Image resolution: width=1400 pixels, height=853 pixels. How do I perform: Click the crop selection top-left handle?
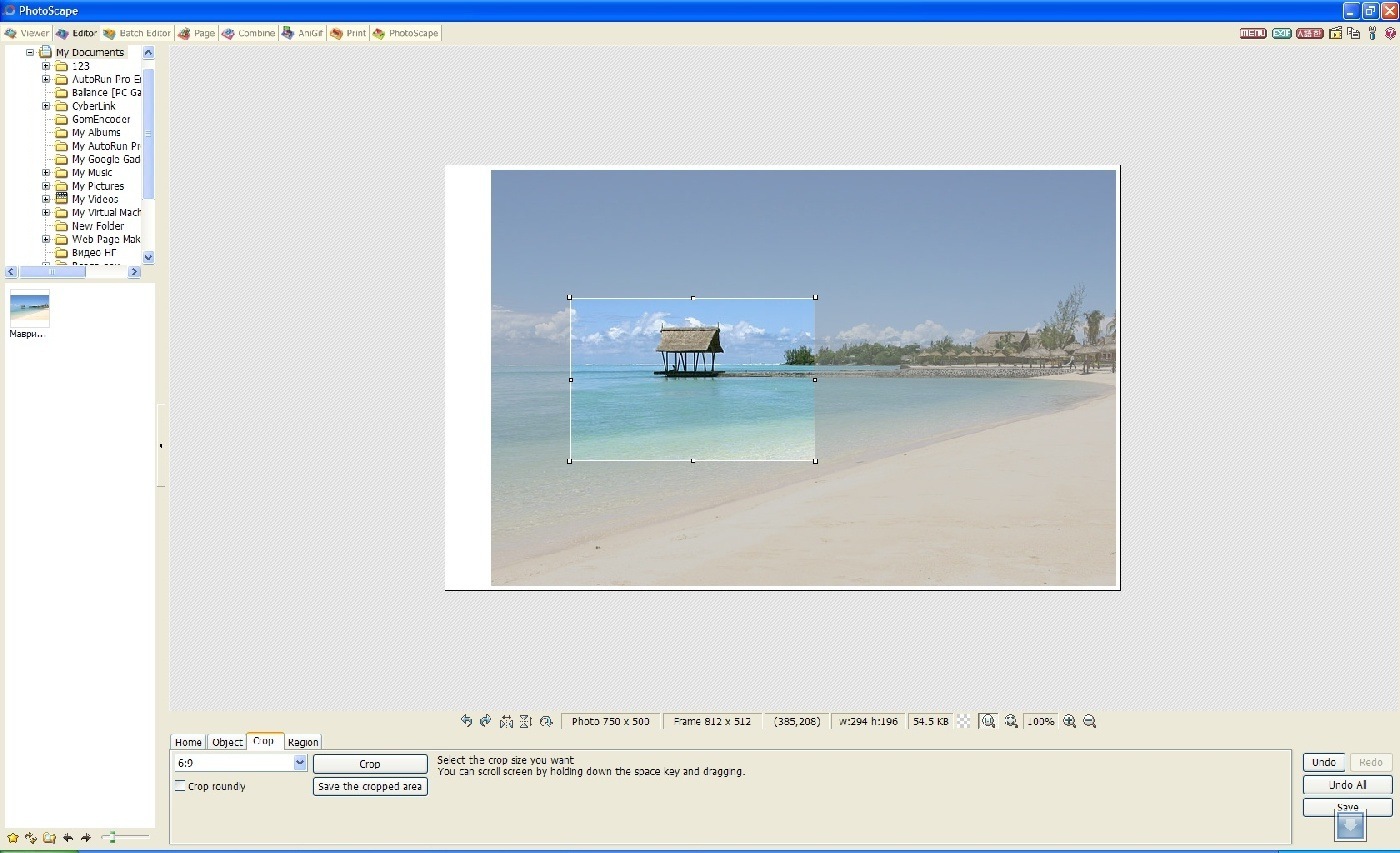(x=570, y=297)
